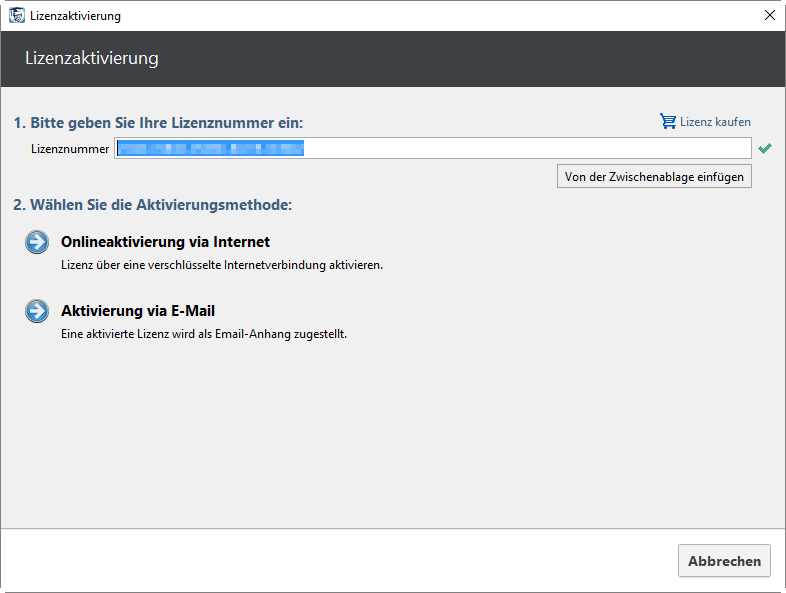This screenshot has height=593, width=786.
Task: Select 'Onlineaktivierung via Internet' heading
Action: click(x=165, y=242)
